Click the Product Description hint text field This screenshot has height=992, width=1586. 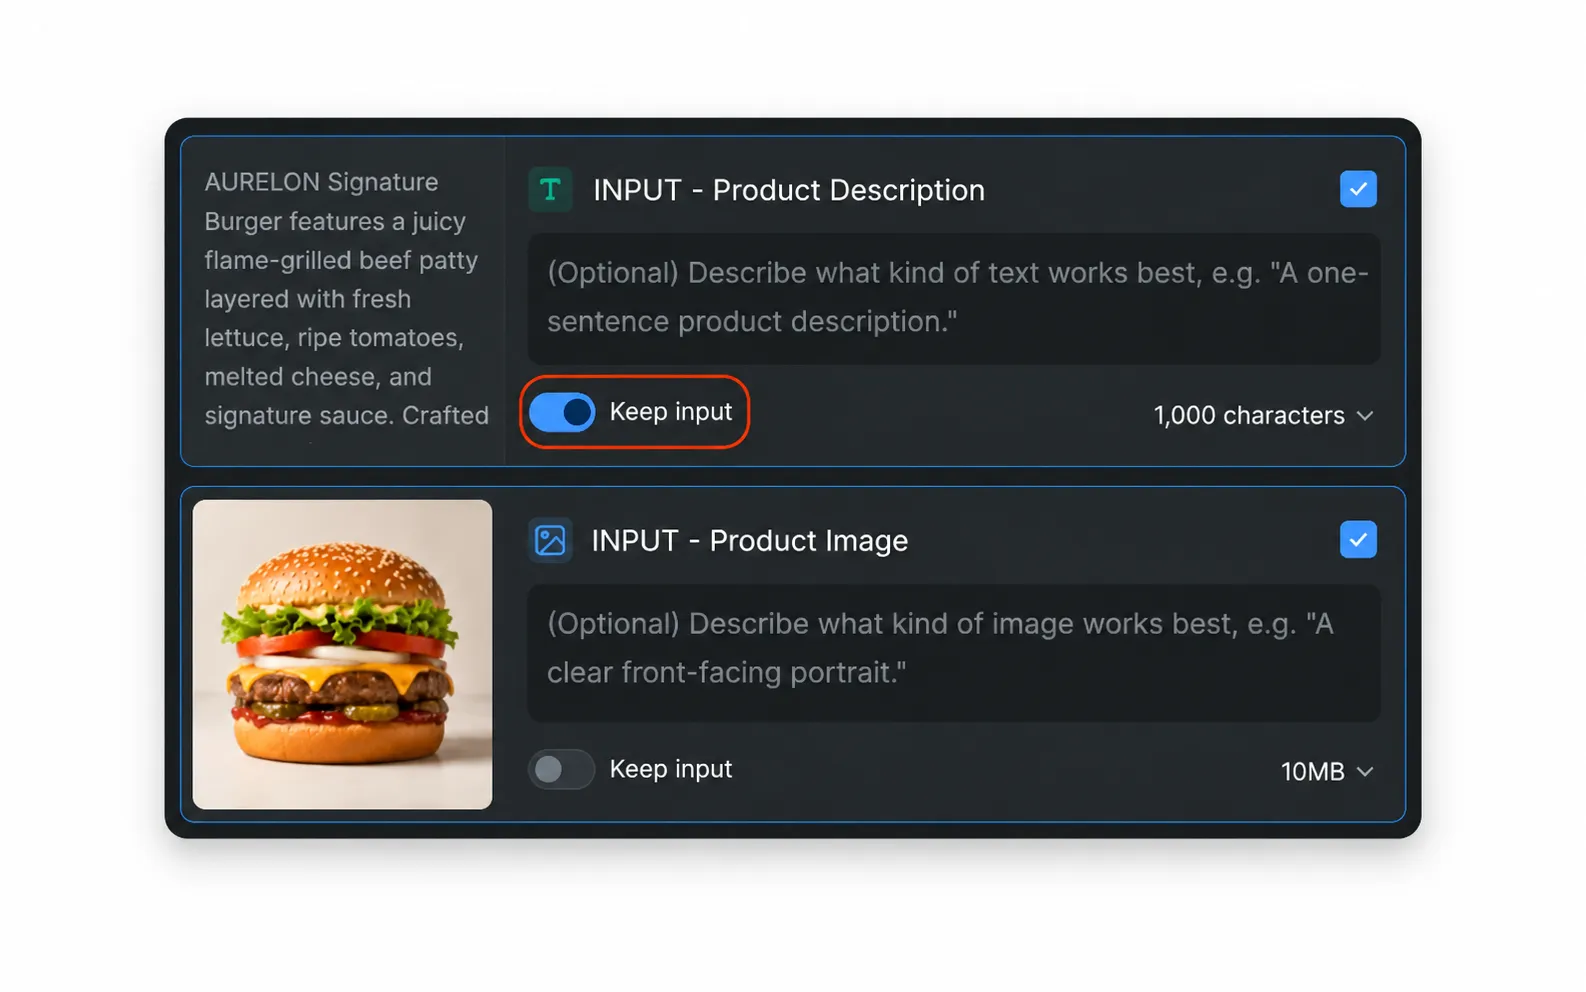[x=954, y=298]
